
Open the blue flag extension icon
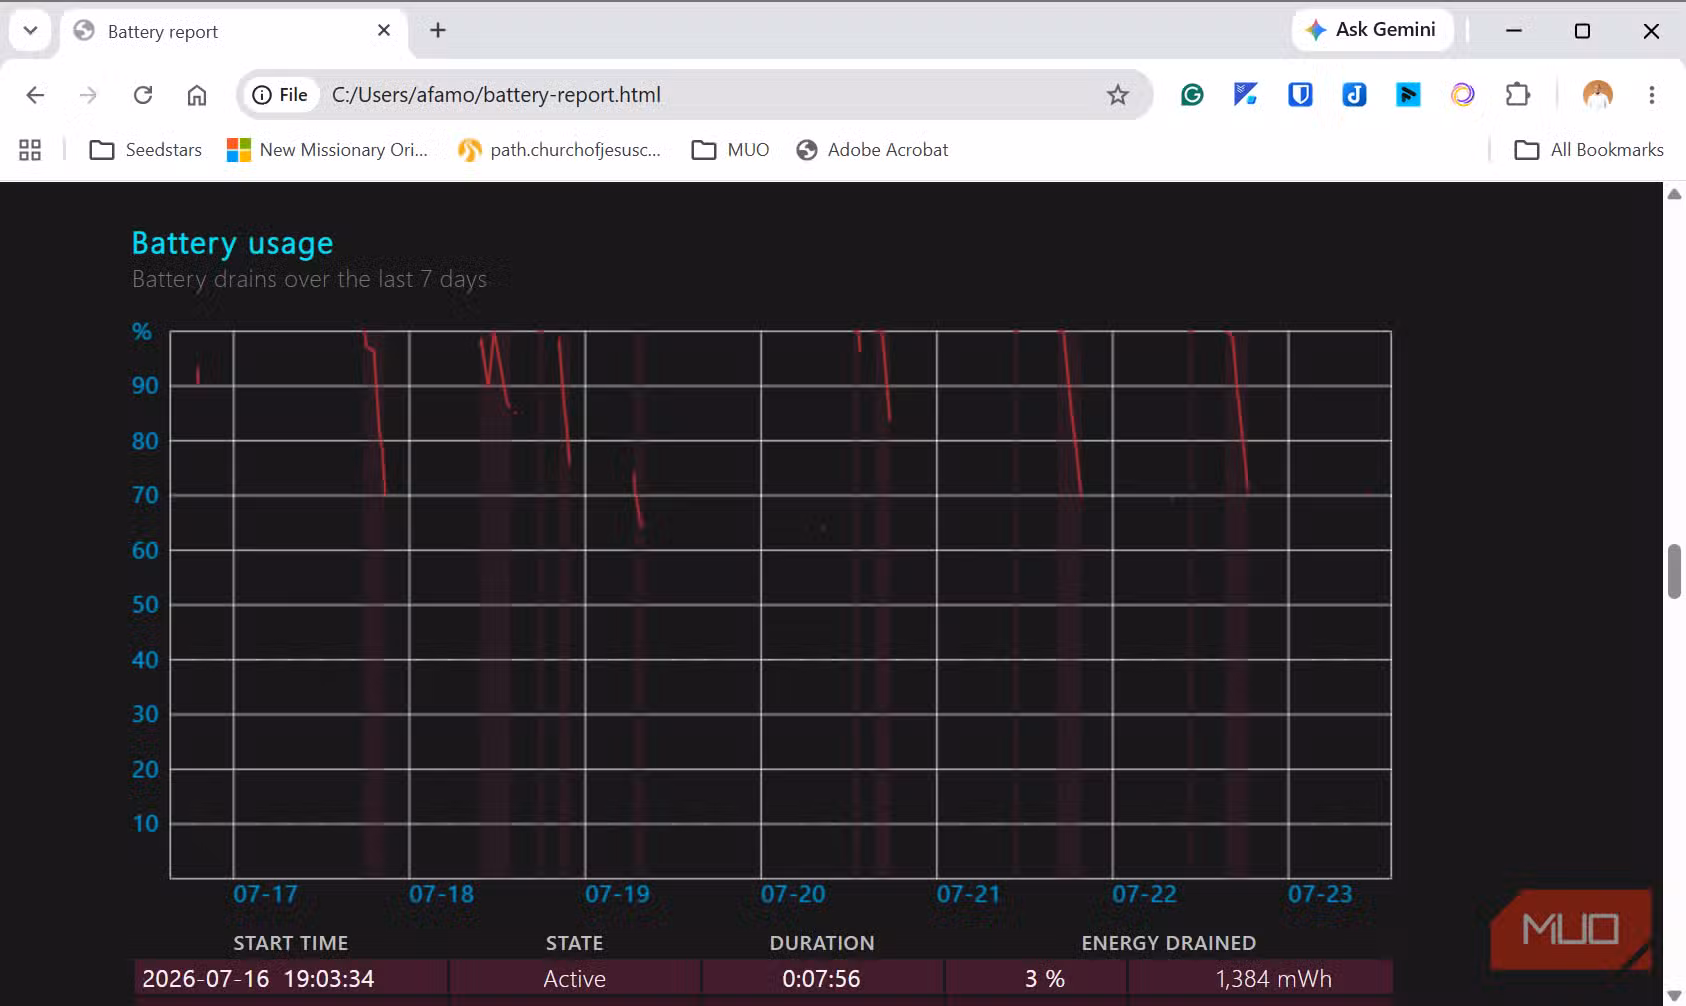tap(1408, 95)
